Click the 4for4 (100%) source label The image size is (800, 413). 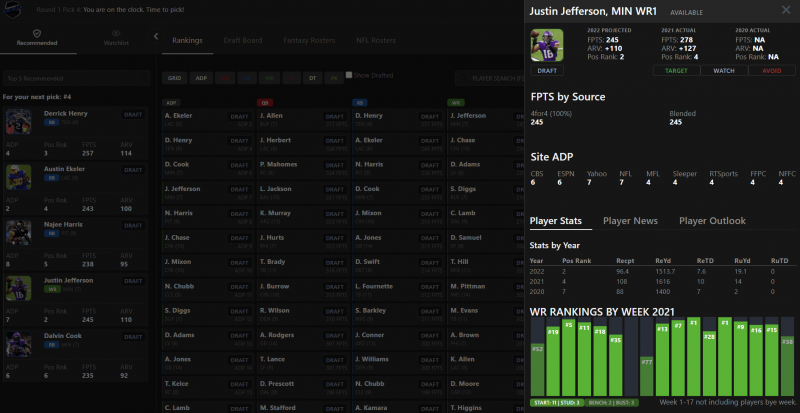click(551, 114)
